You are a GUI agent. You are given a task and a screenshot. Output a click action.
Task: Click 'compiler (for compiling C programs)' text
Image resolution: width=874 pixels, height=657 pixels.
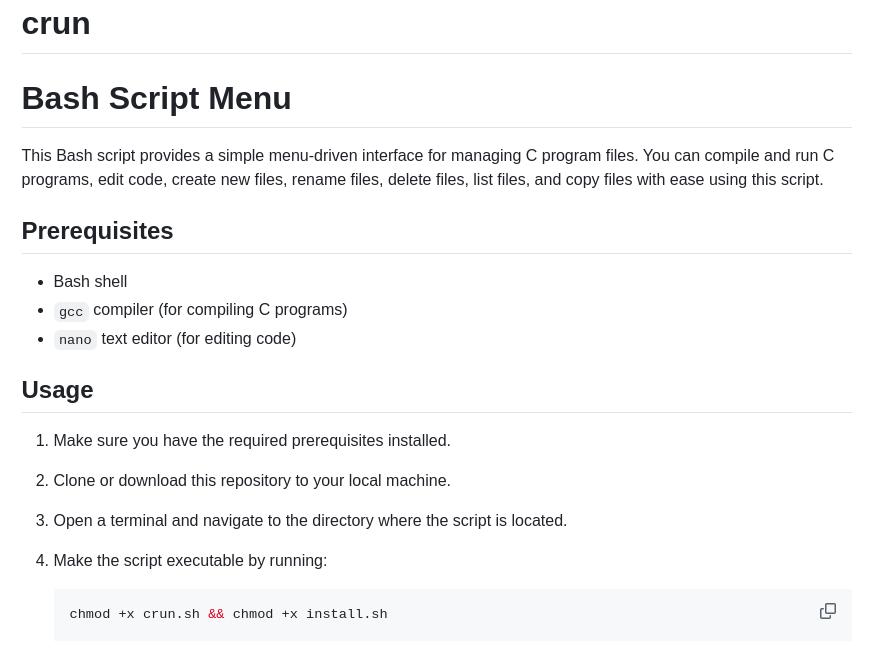(x=220, y=310)
